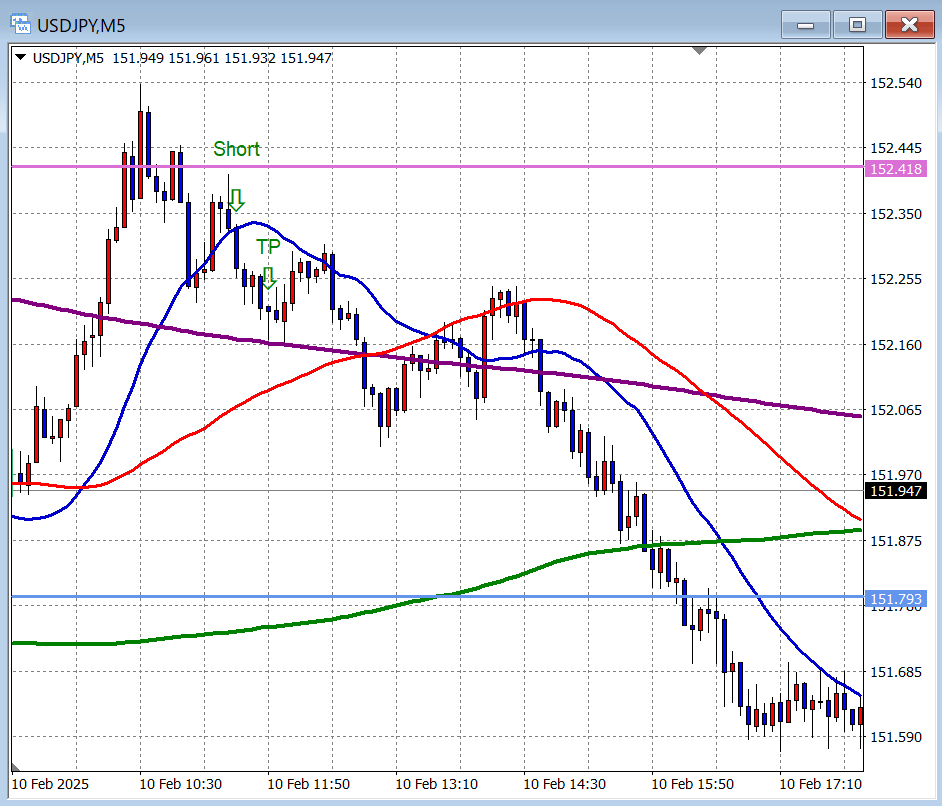Click the green arrow below the Short label

pyautogui.click(x=236, y=199)
